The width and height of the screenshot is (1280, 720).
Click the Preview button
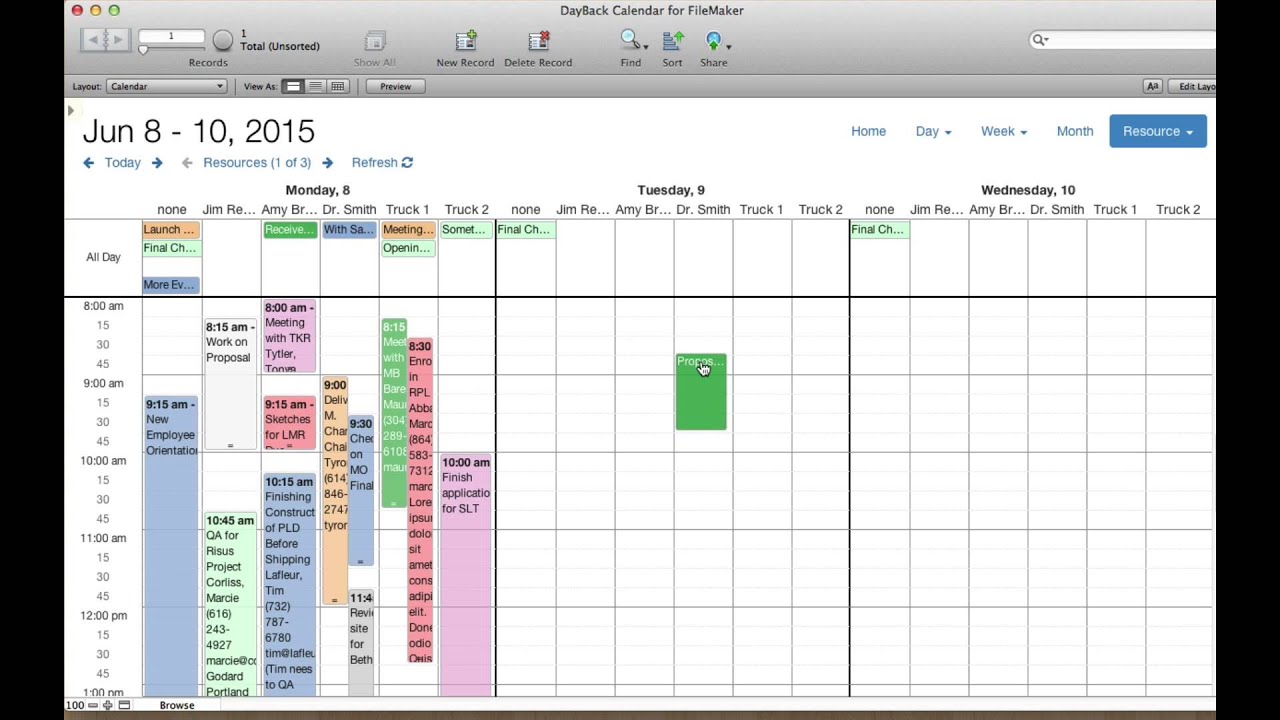tap(395, 87)
